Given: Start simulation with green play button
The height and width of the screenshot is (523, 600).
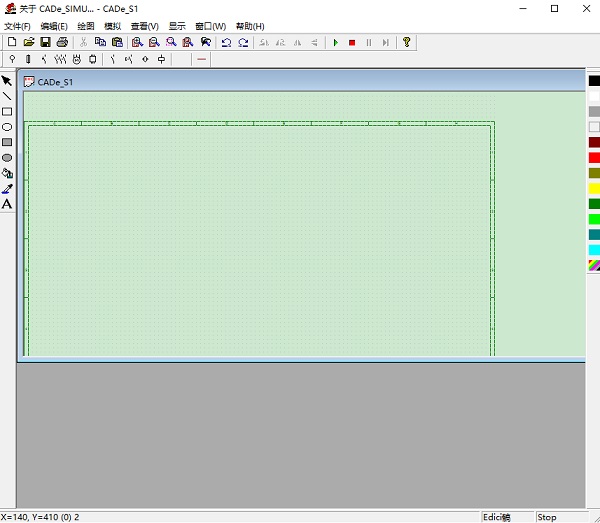Looking at the screenshot, I should click(x=336, y=42).
